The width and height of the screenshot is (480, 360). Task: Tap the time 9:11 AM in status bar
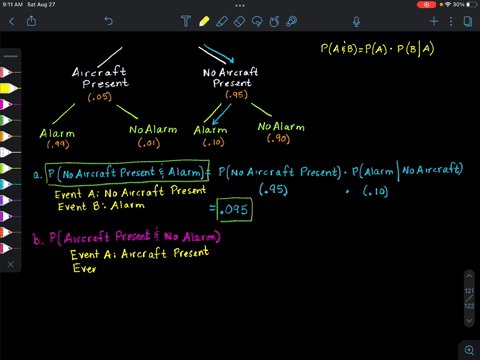[x=13, y=5]
